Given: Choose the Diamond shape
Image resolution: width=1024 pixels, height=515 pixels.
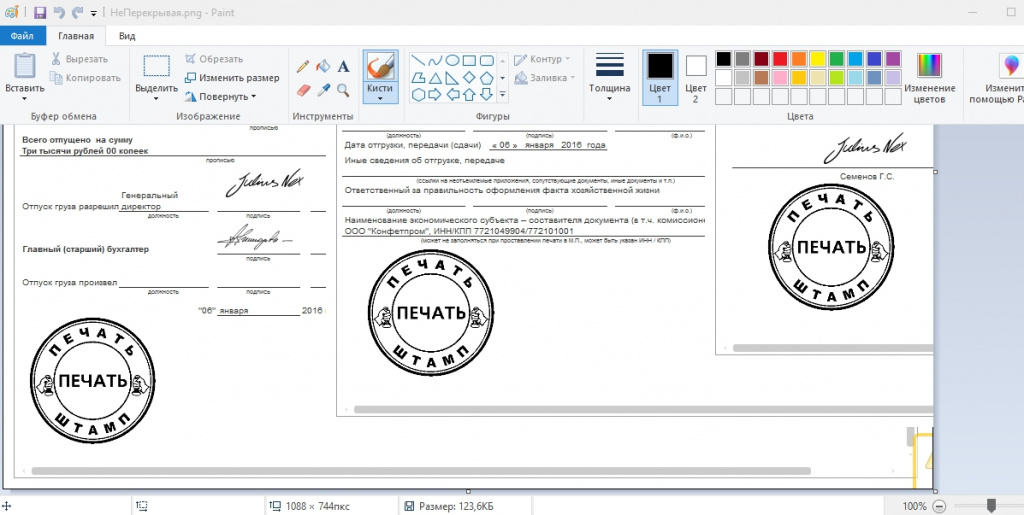Looking at the screenshot, I should click(469, 78).
